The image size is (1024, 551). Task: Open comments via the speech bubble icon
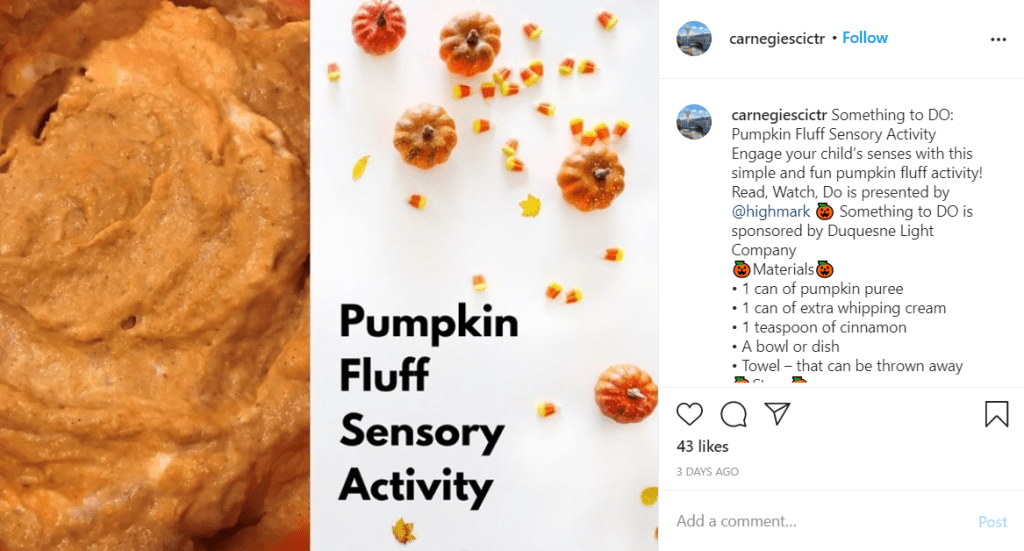coord(734,414)
